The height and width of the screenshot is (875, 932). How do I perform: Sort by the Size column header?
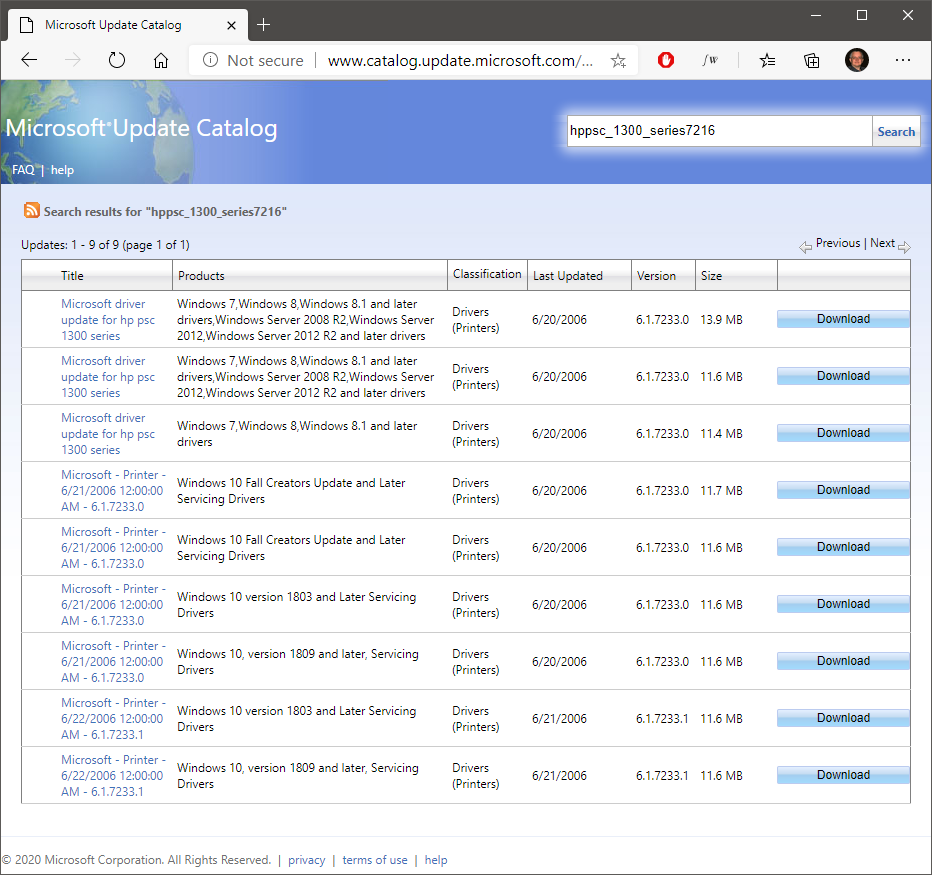tap(711, 276)
